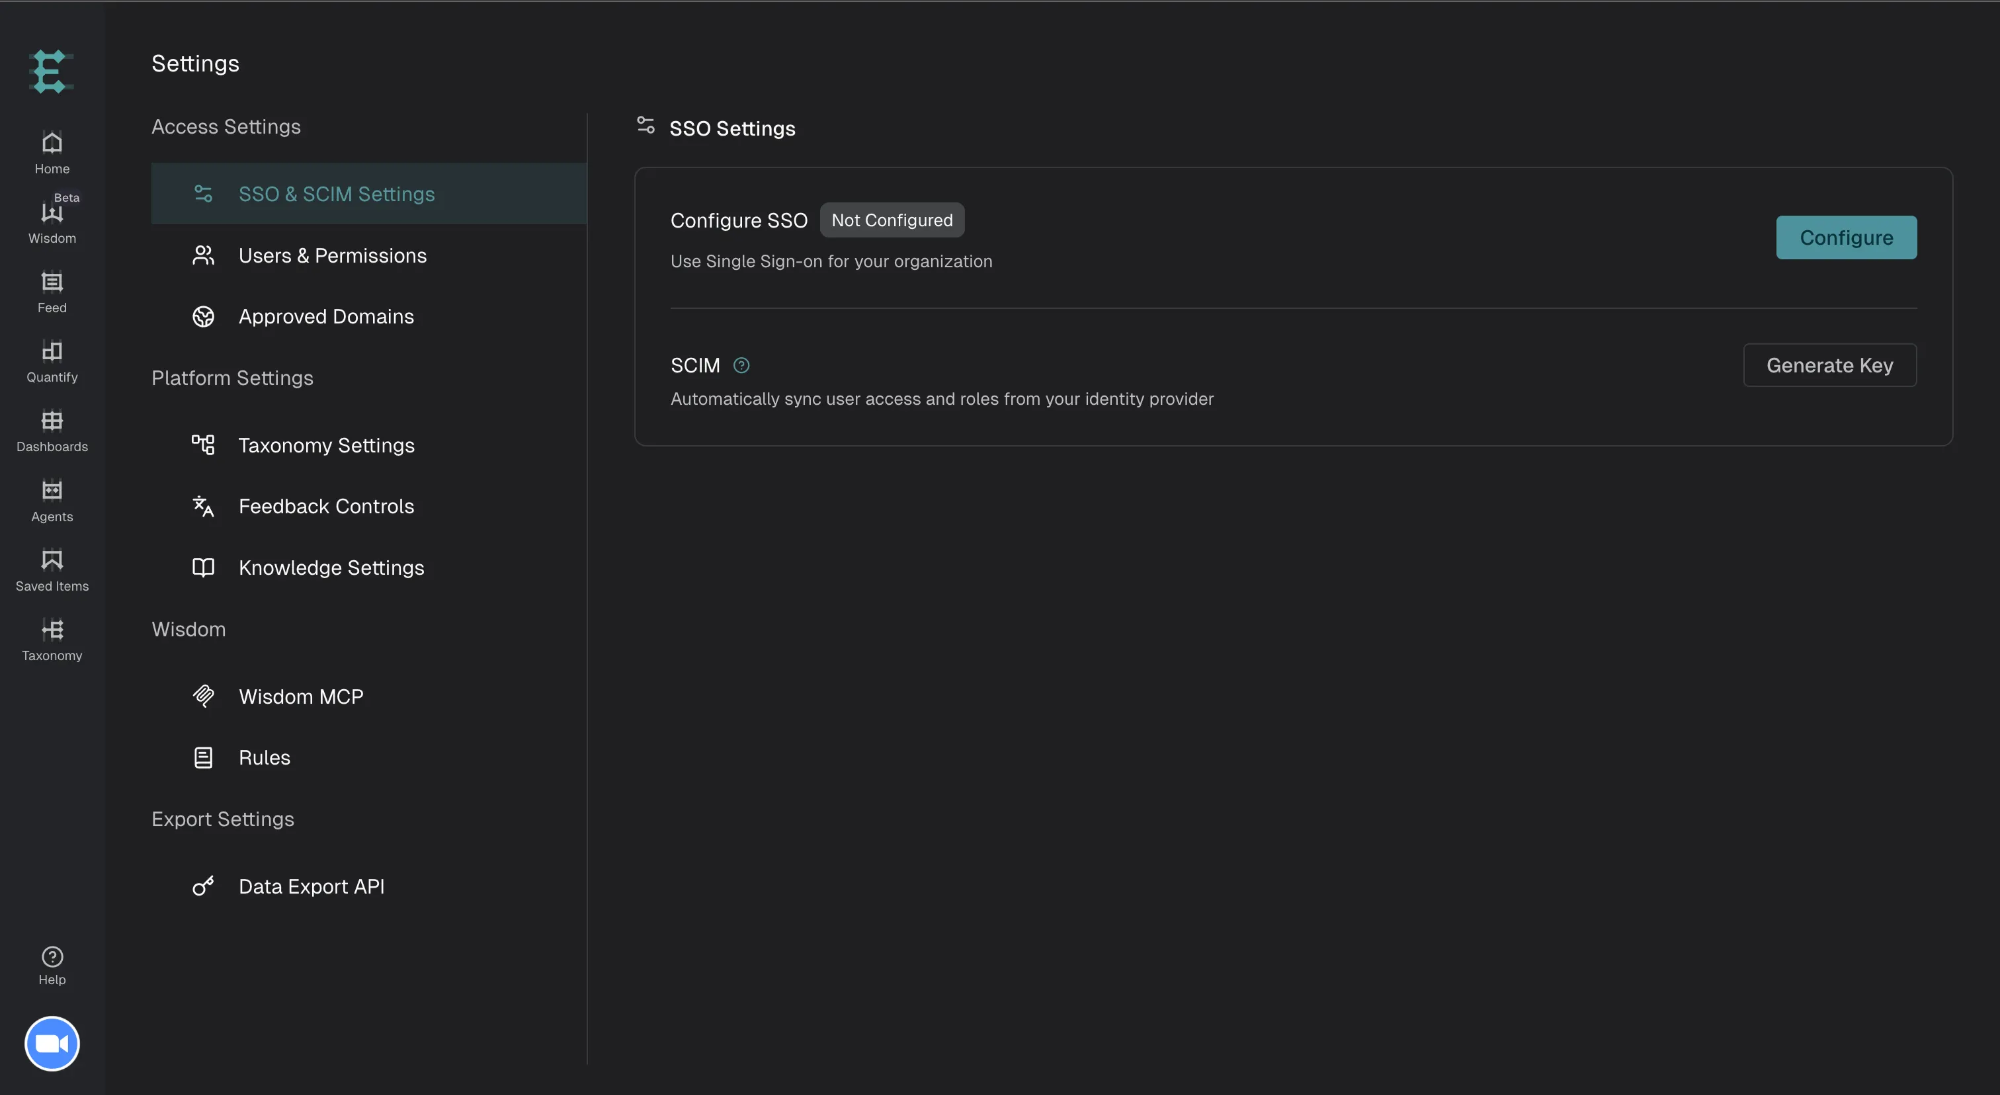Open the Dashboards sidebar icon

pyautogui.click(x=52, y=420)
